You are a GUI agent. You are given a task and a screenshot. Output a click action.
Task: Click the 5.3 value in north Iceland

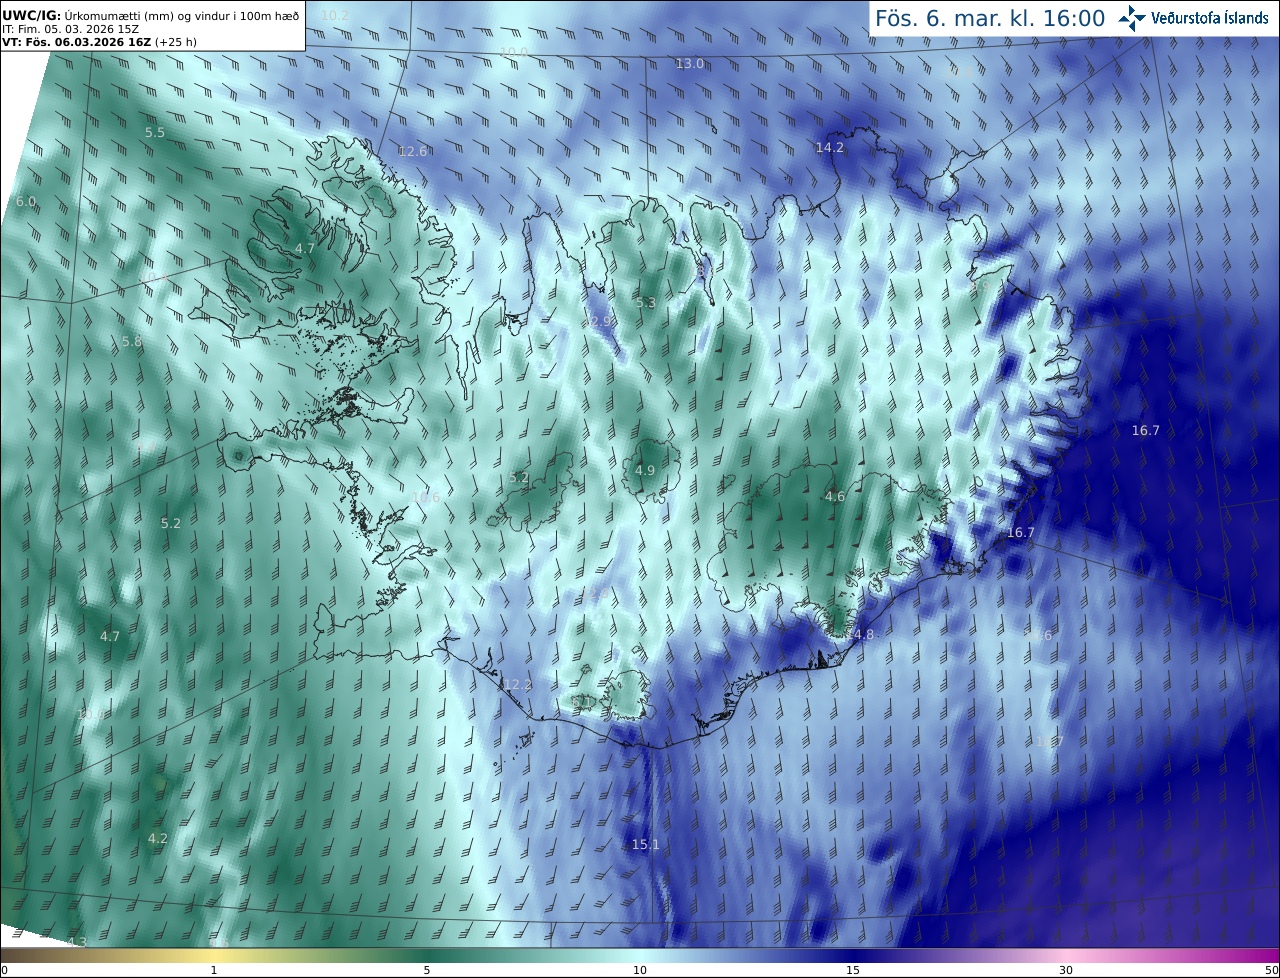(x=645, y=303)
